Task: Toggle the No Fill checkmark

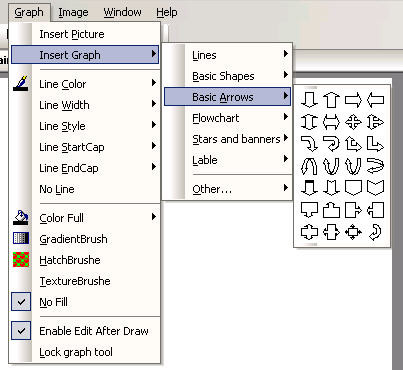Action: [x=21, y=302]
